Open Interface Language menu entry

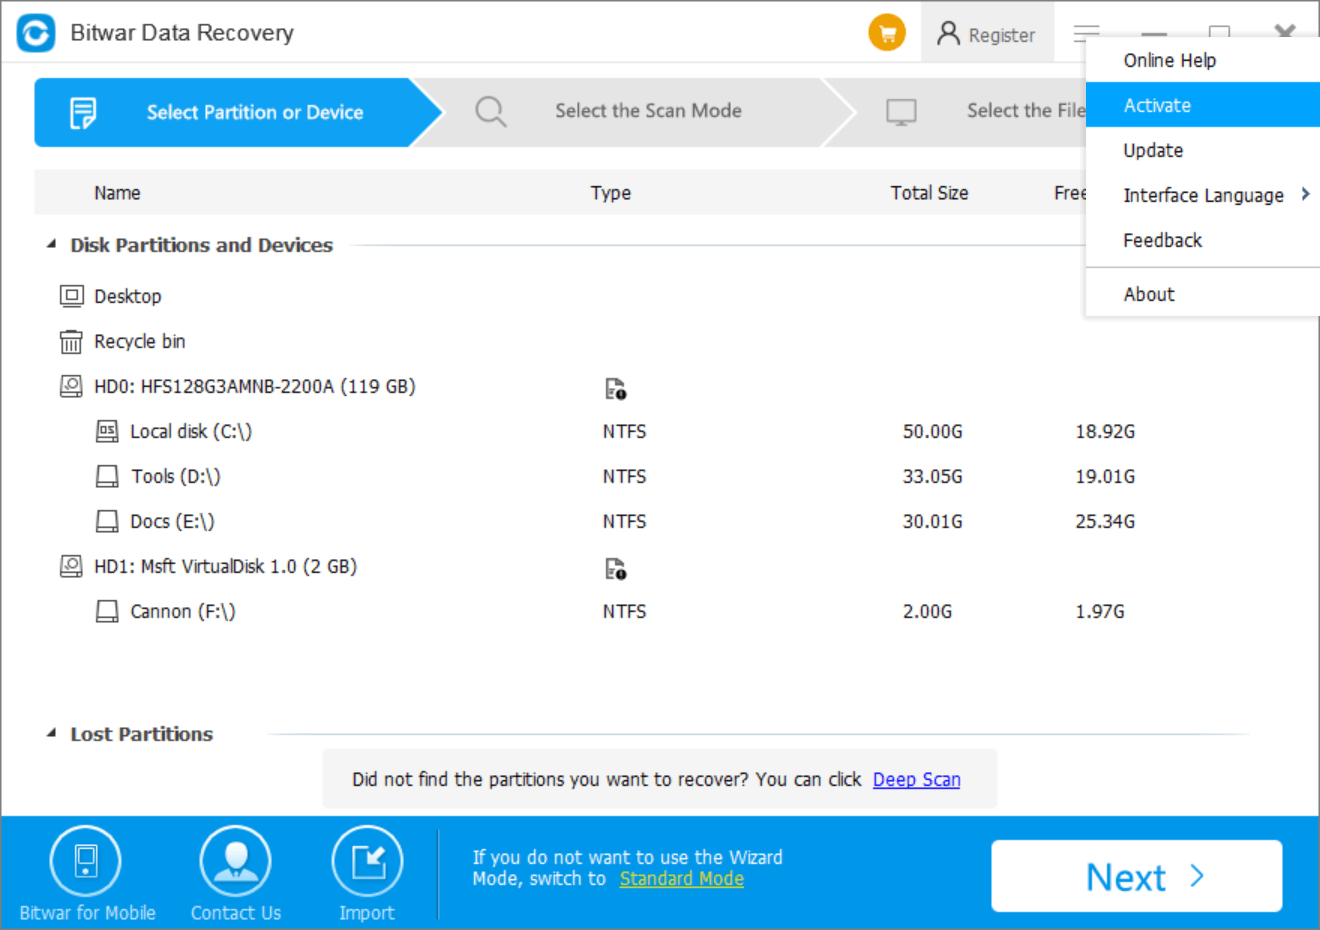pos(1203,195)
